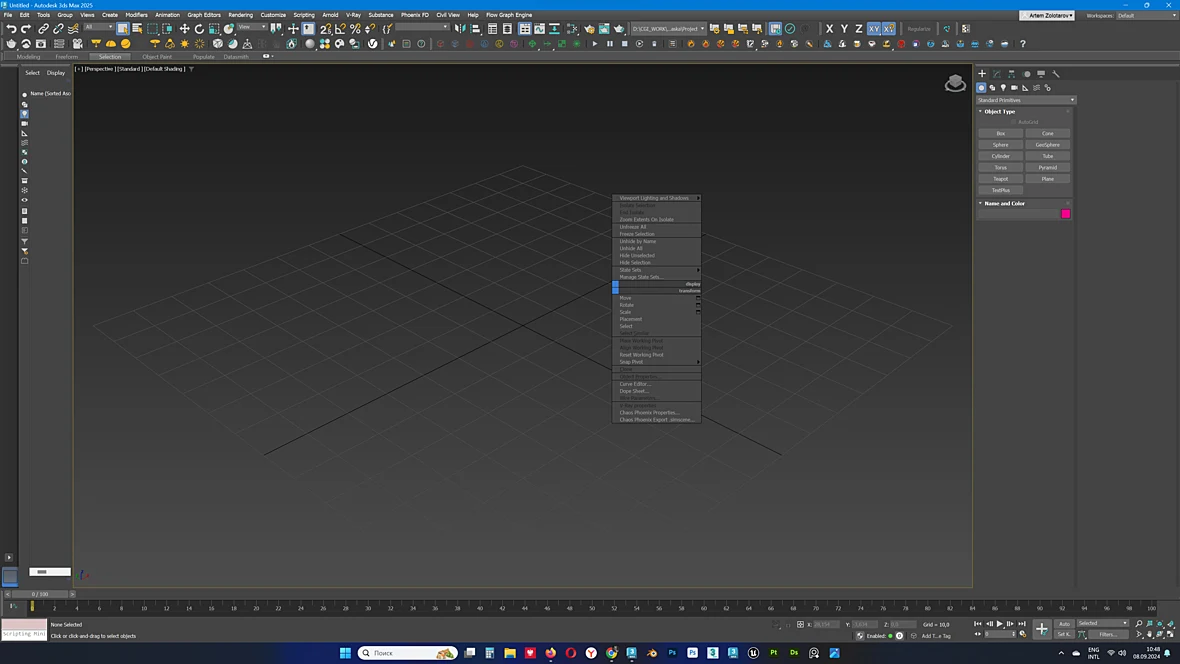Select the Geometry category icon
This screenshot has height=664, width=1180.
[981, 87]
